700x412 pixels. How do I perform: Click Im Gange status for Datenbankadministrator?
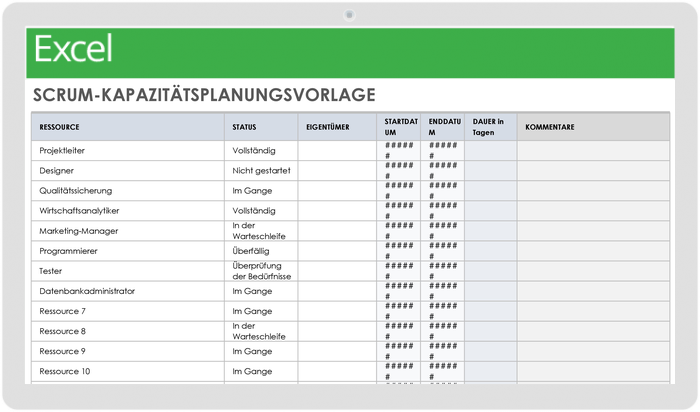[261, 291]
